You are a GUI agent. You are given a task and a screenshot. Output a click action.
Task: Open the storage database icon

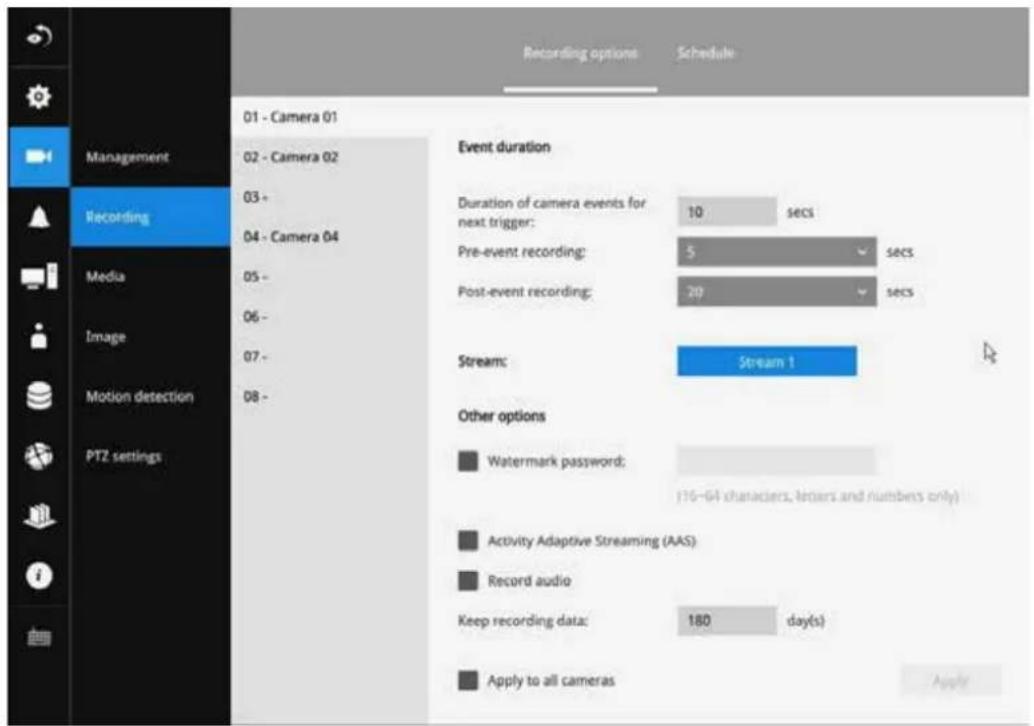[x=39, y=396]
